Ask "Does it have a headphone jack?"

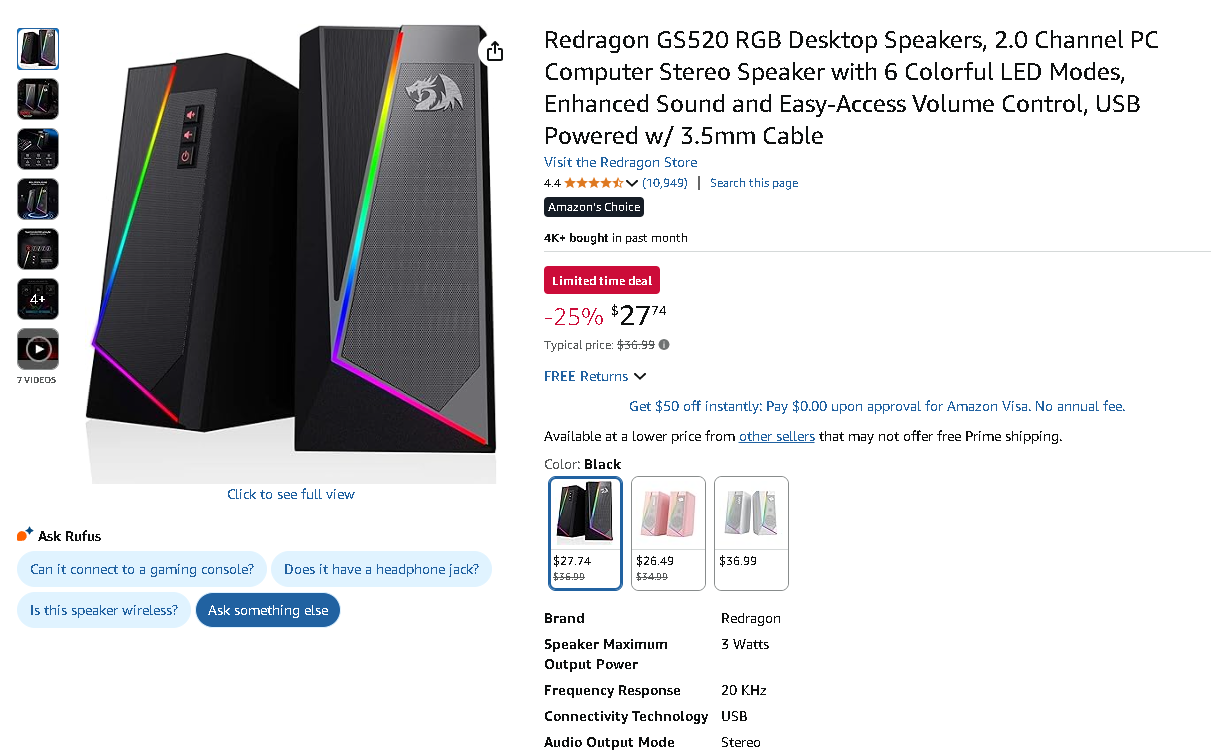click(381, 569)
